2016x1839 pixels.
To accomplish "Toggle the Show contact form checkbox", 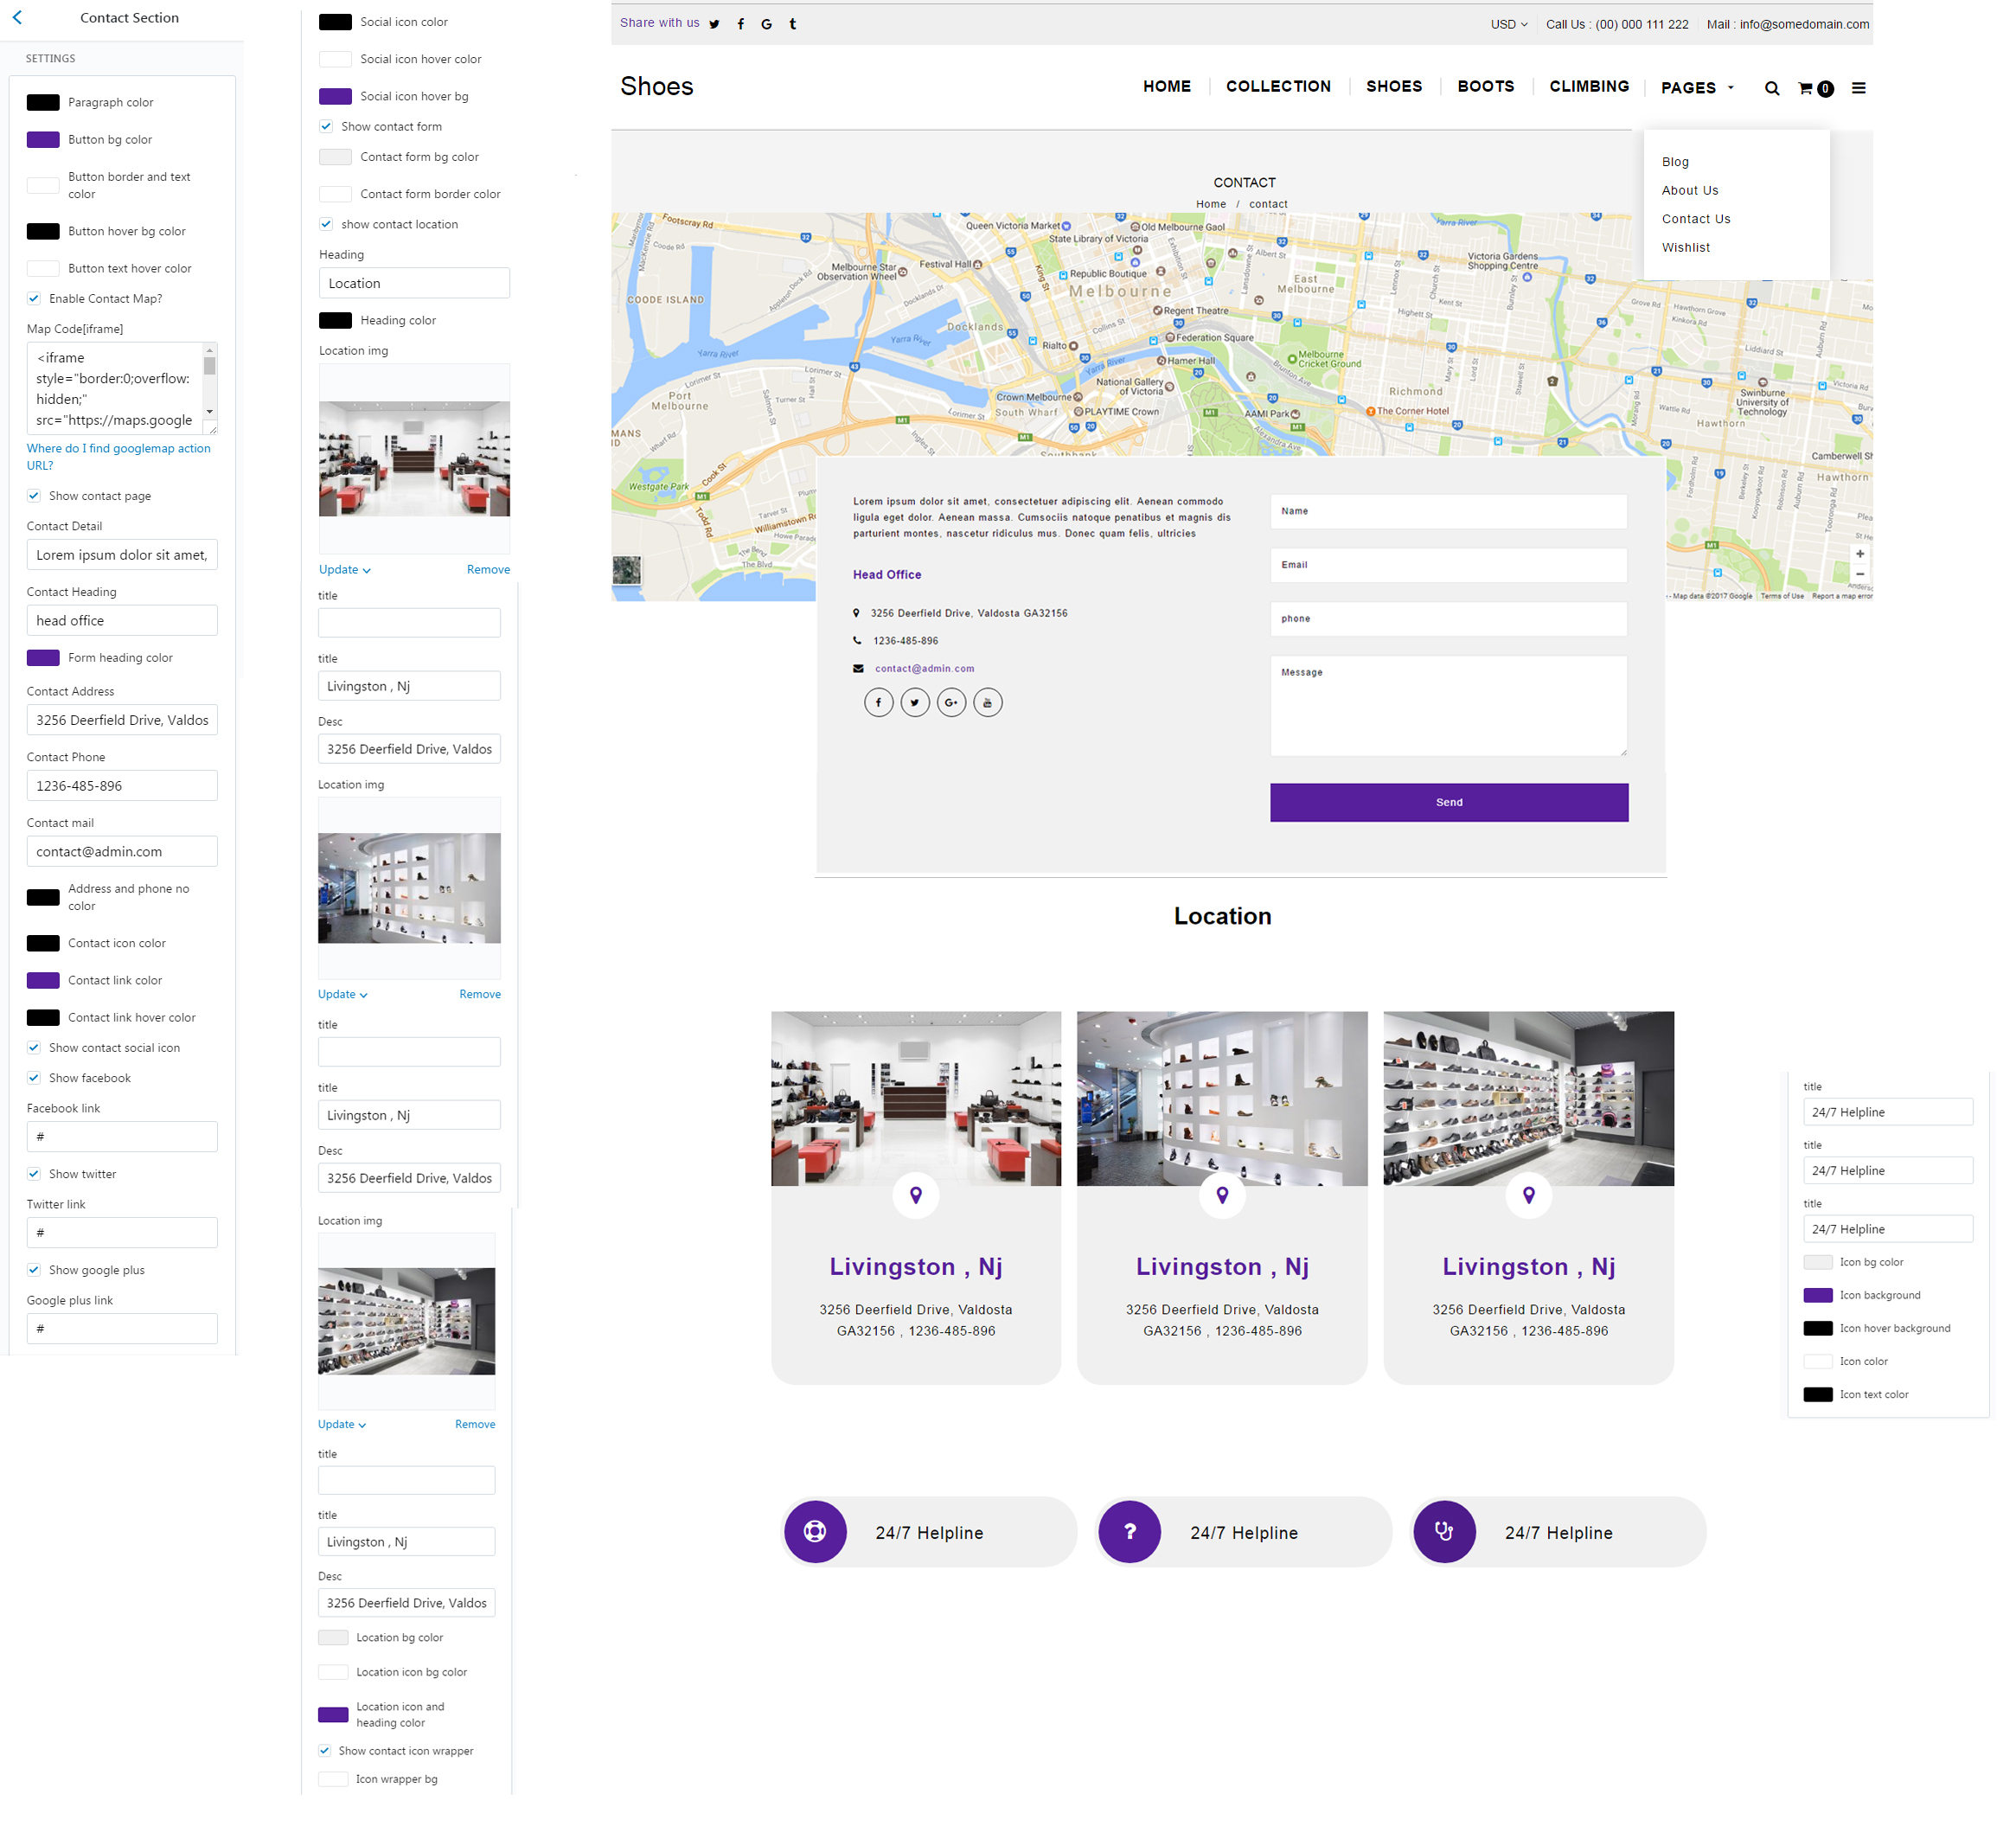I will [326, 126].
